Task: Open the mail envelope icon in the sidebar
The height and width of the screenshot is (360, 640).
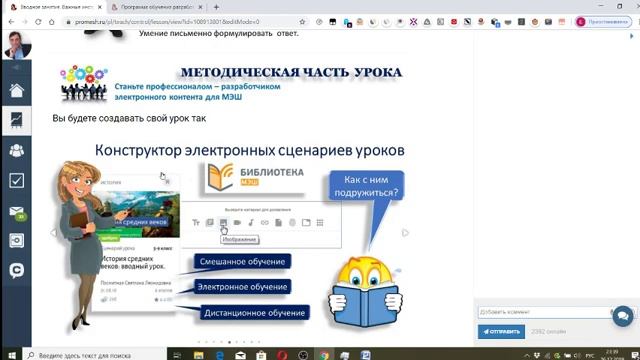Action: pyautogui.click(x=17, y=211)
